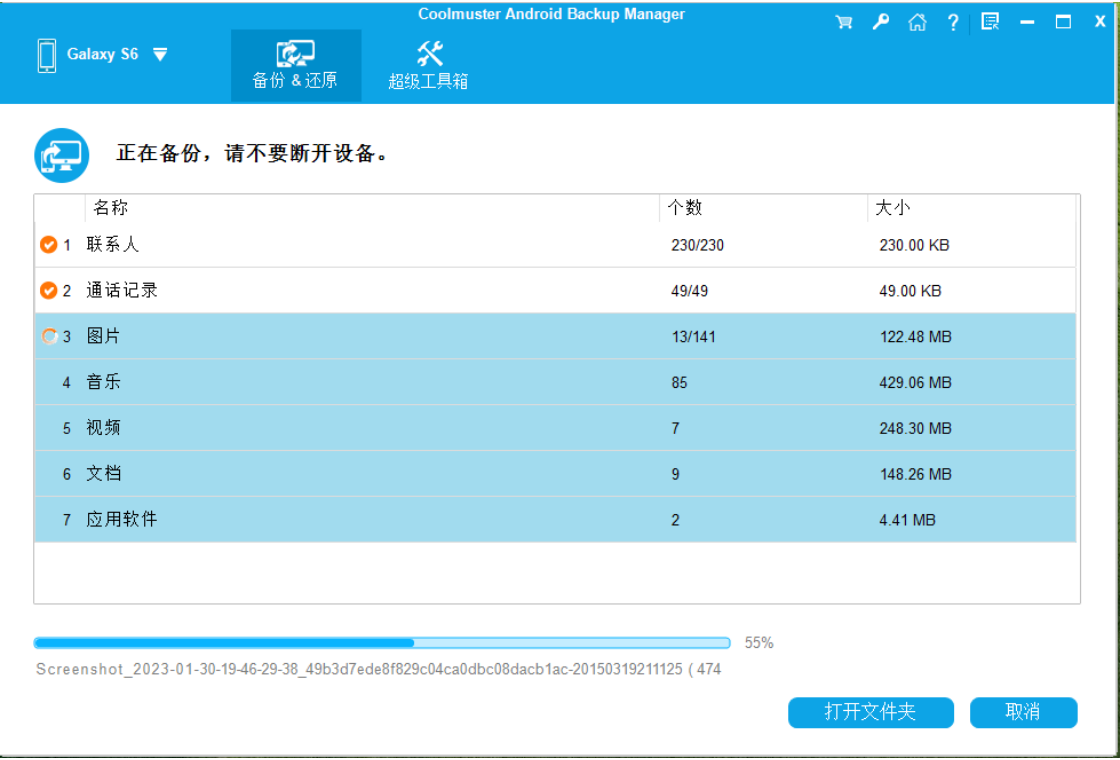Click the 230.00 KB size cell

914,246
